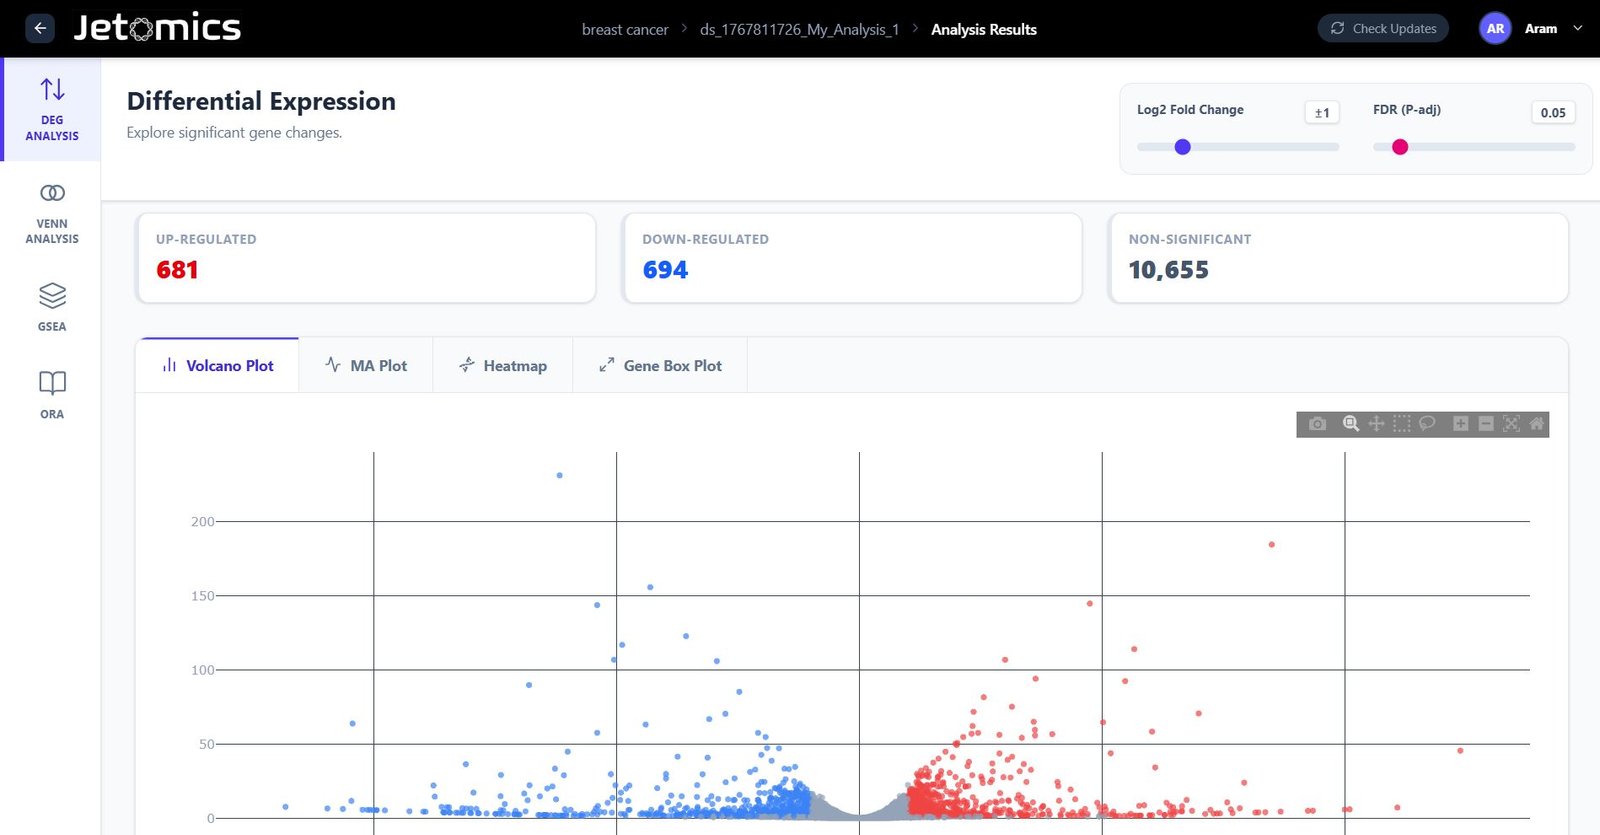Open the breast cancer breadcrumb link
This screenshot has width=1600, height=835.
(625, 30)
